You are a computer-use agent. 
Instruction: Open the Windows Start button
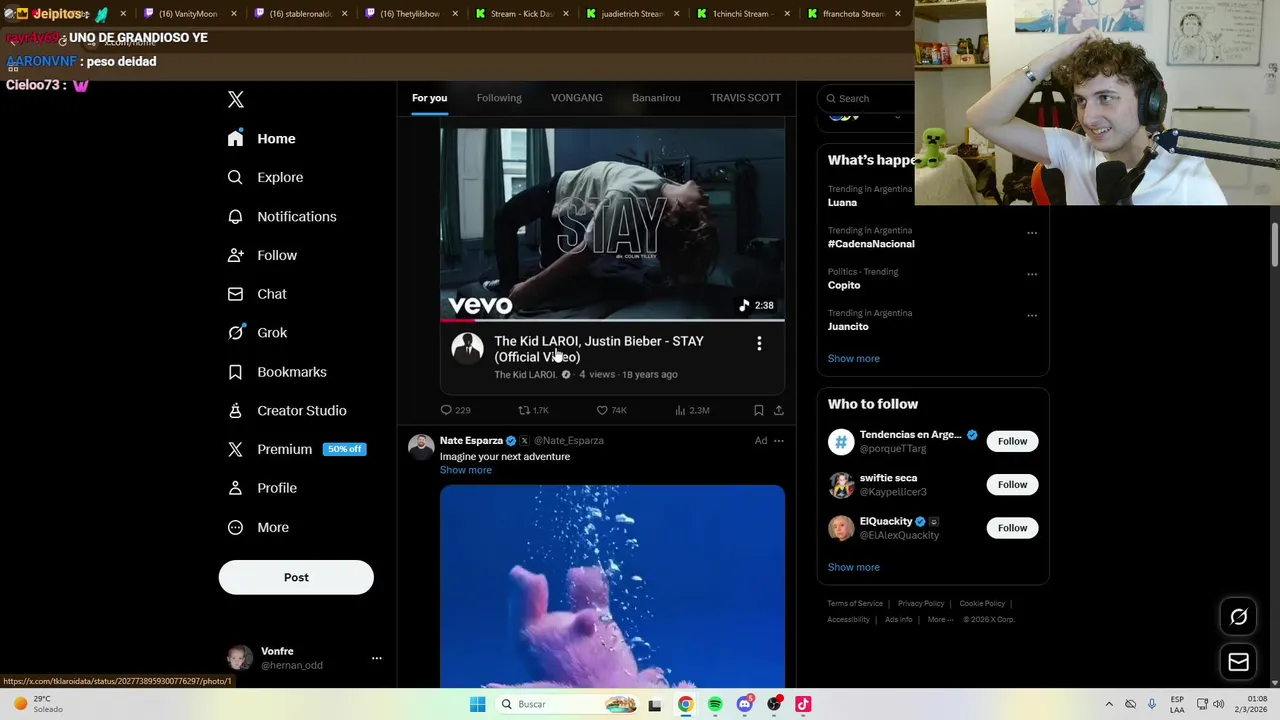pyautogui.click(x=478, y=704)
